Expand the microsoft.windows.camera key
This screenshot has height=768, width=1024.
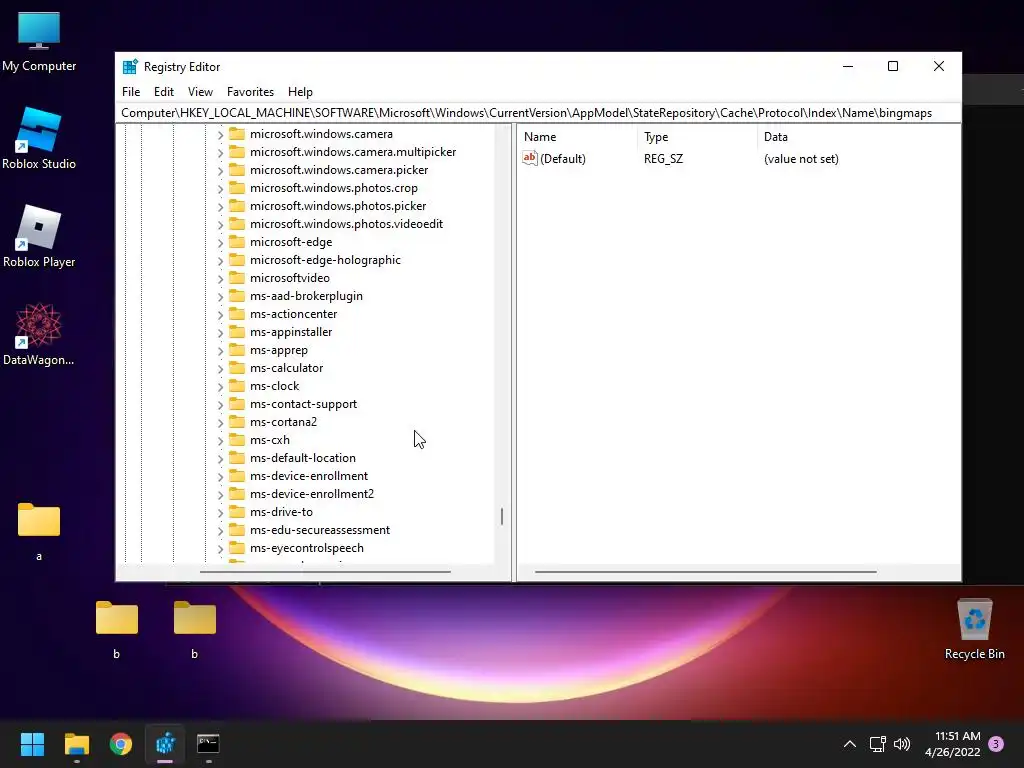tap(220, 135)
